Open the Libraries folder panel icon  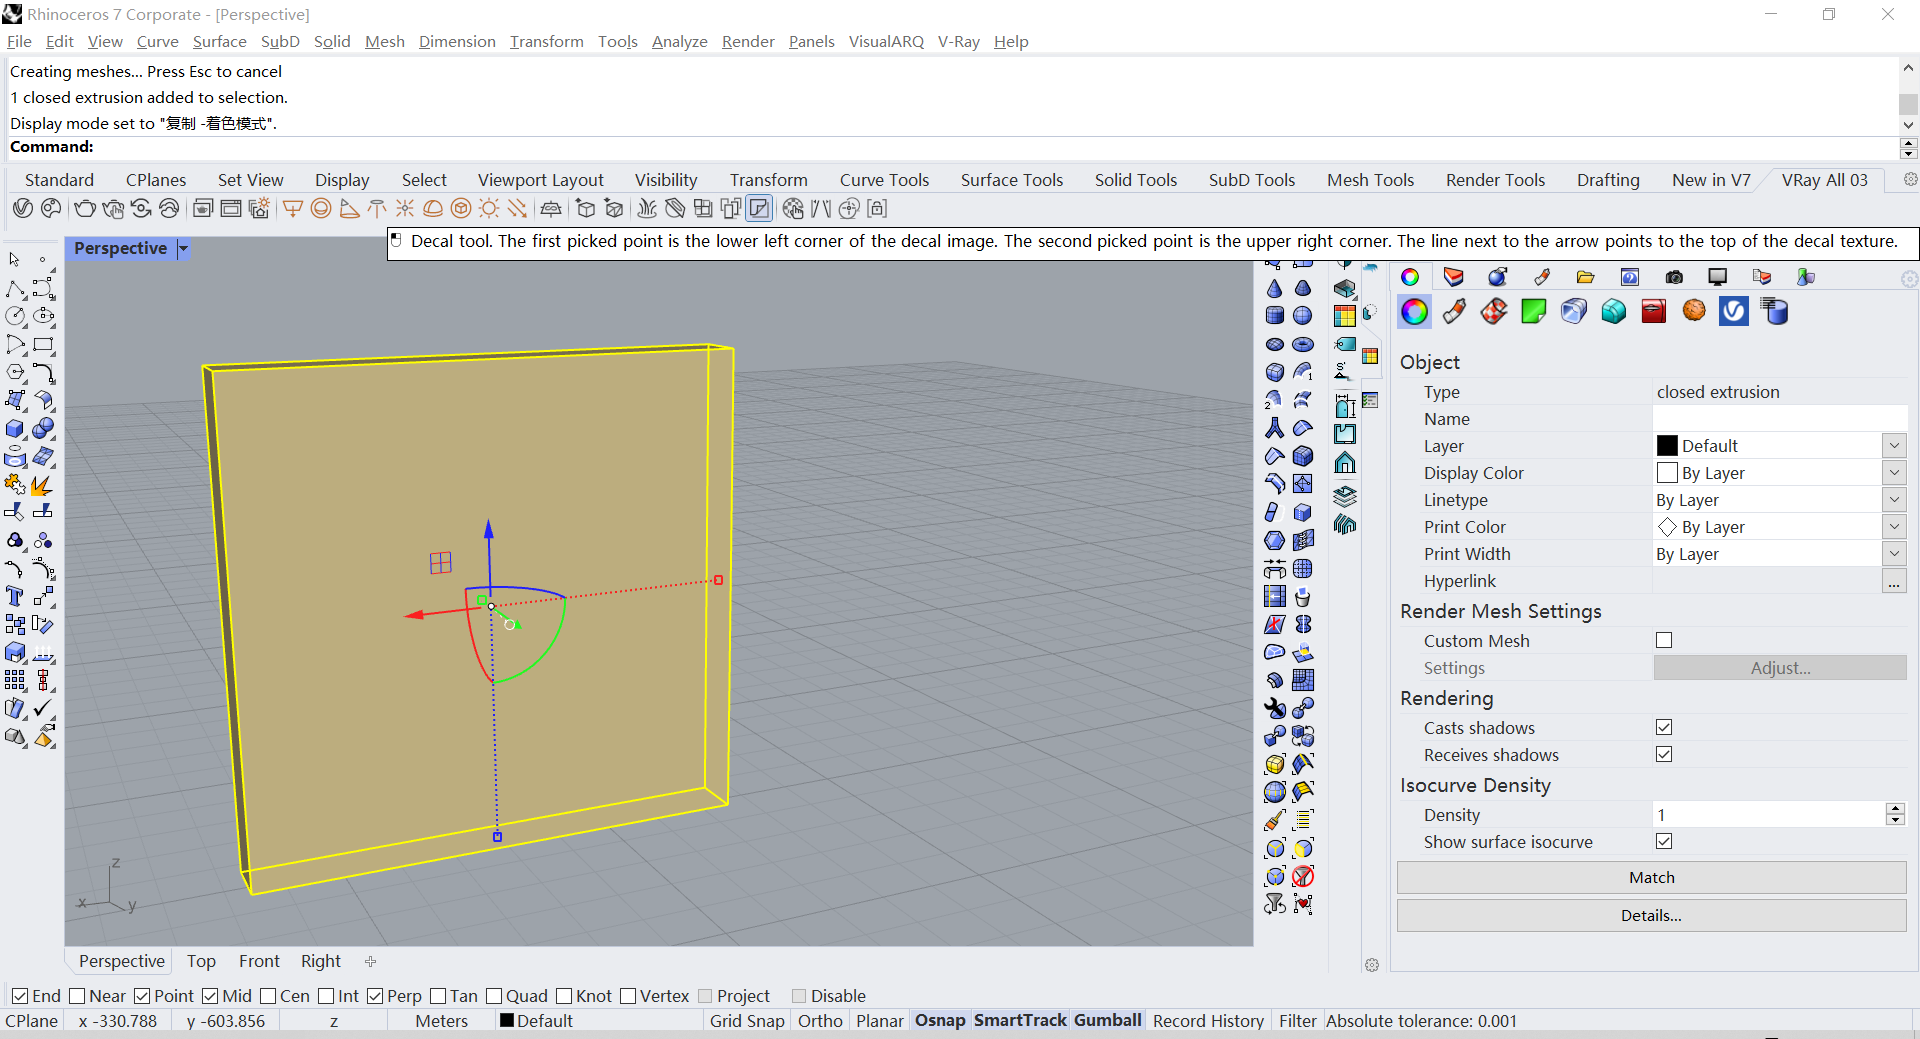1585,277
